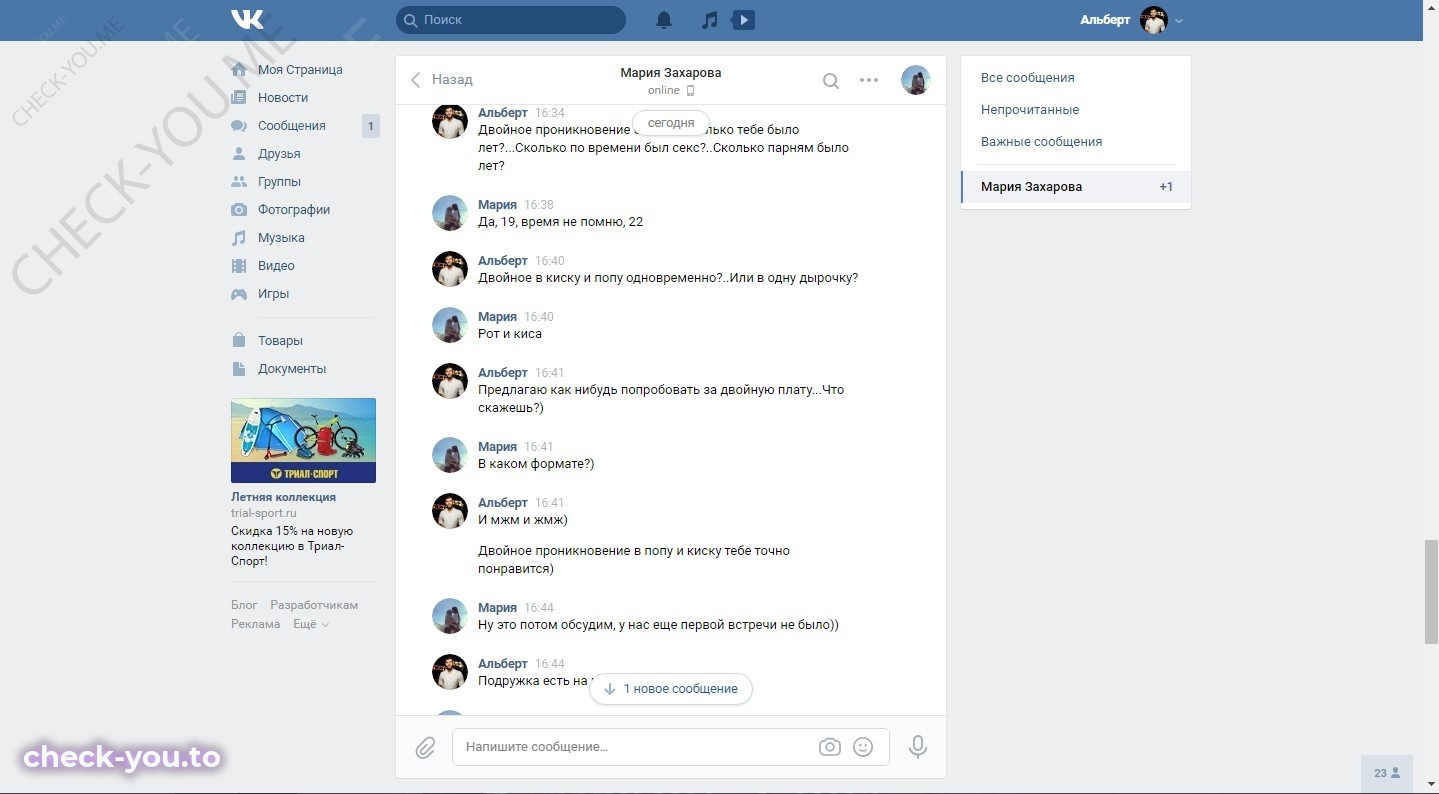Click the document icon beside Документы
Image resolution: width=1439 pixels, height=794 pixels.
pyautogui.click(x=239, y=369)
